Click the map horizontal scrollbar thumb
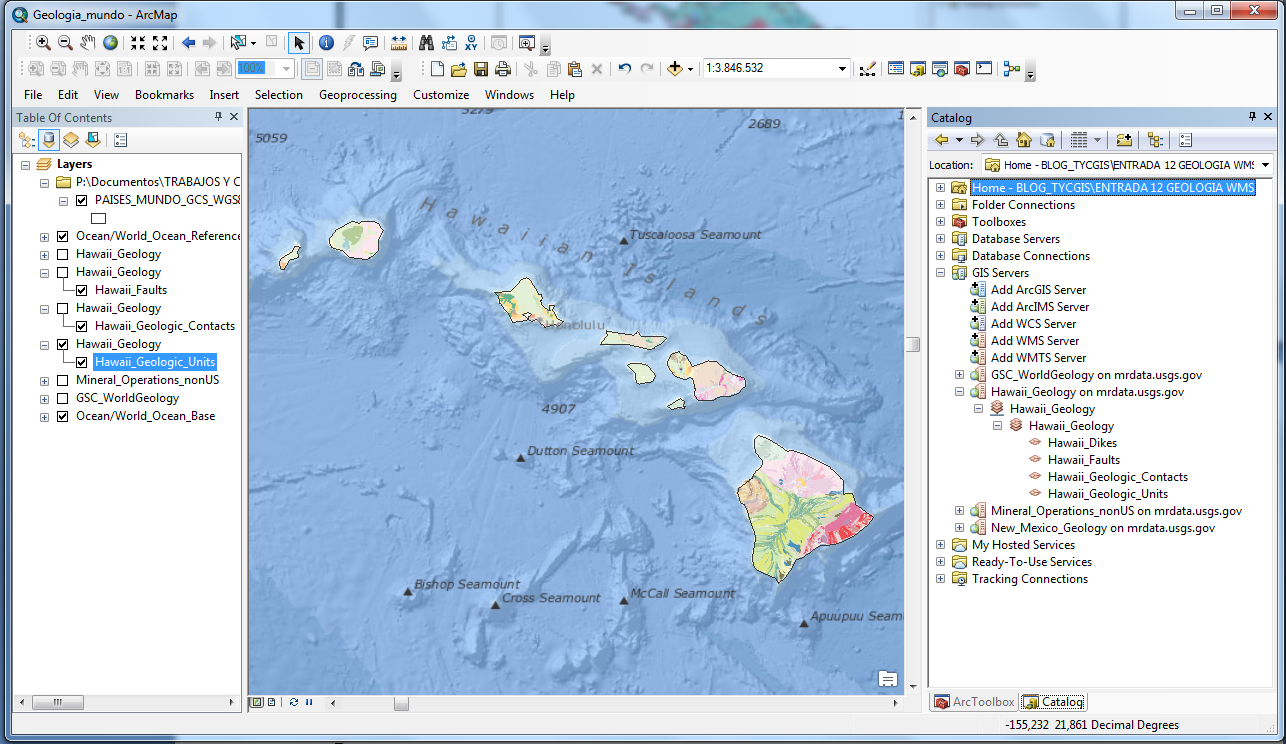This screenshot has width=1286, height=744. pos(401,702)
